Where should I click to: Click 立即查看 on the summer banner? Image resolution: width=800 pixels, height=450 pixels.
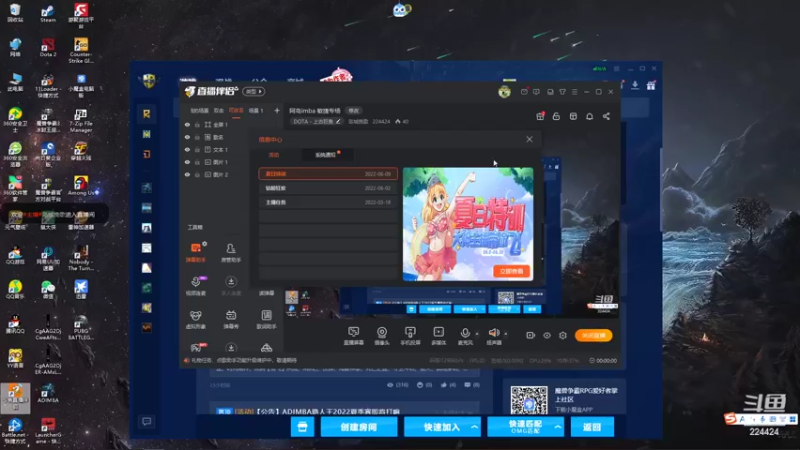click(511, 271)
